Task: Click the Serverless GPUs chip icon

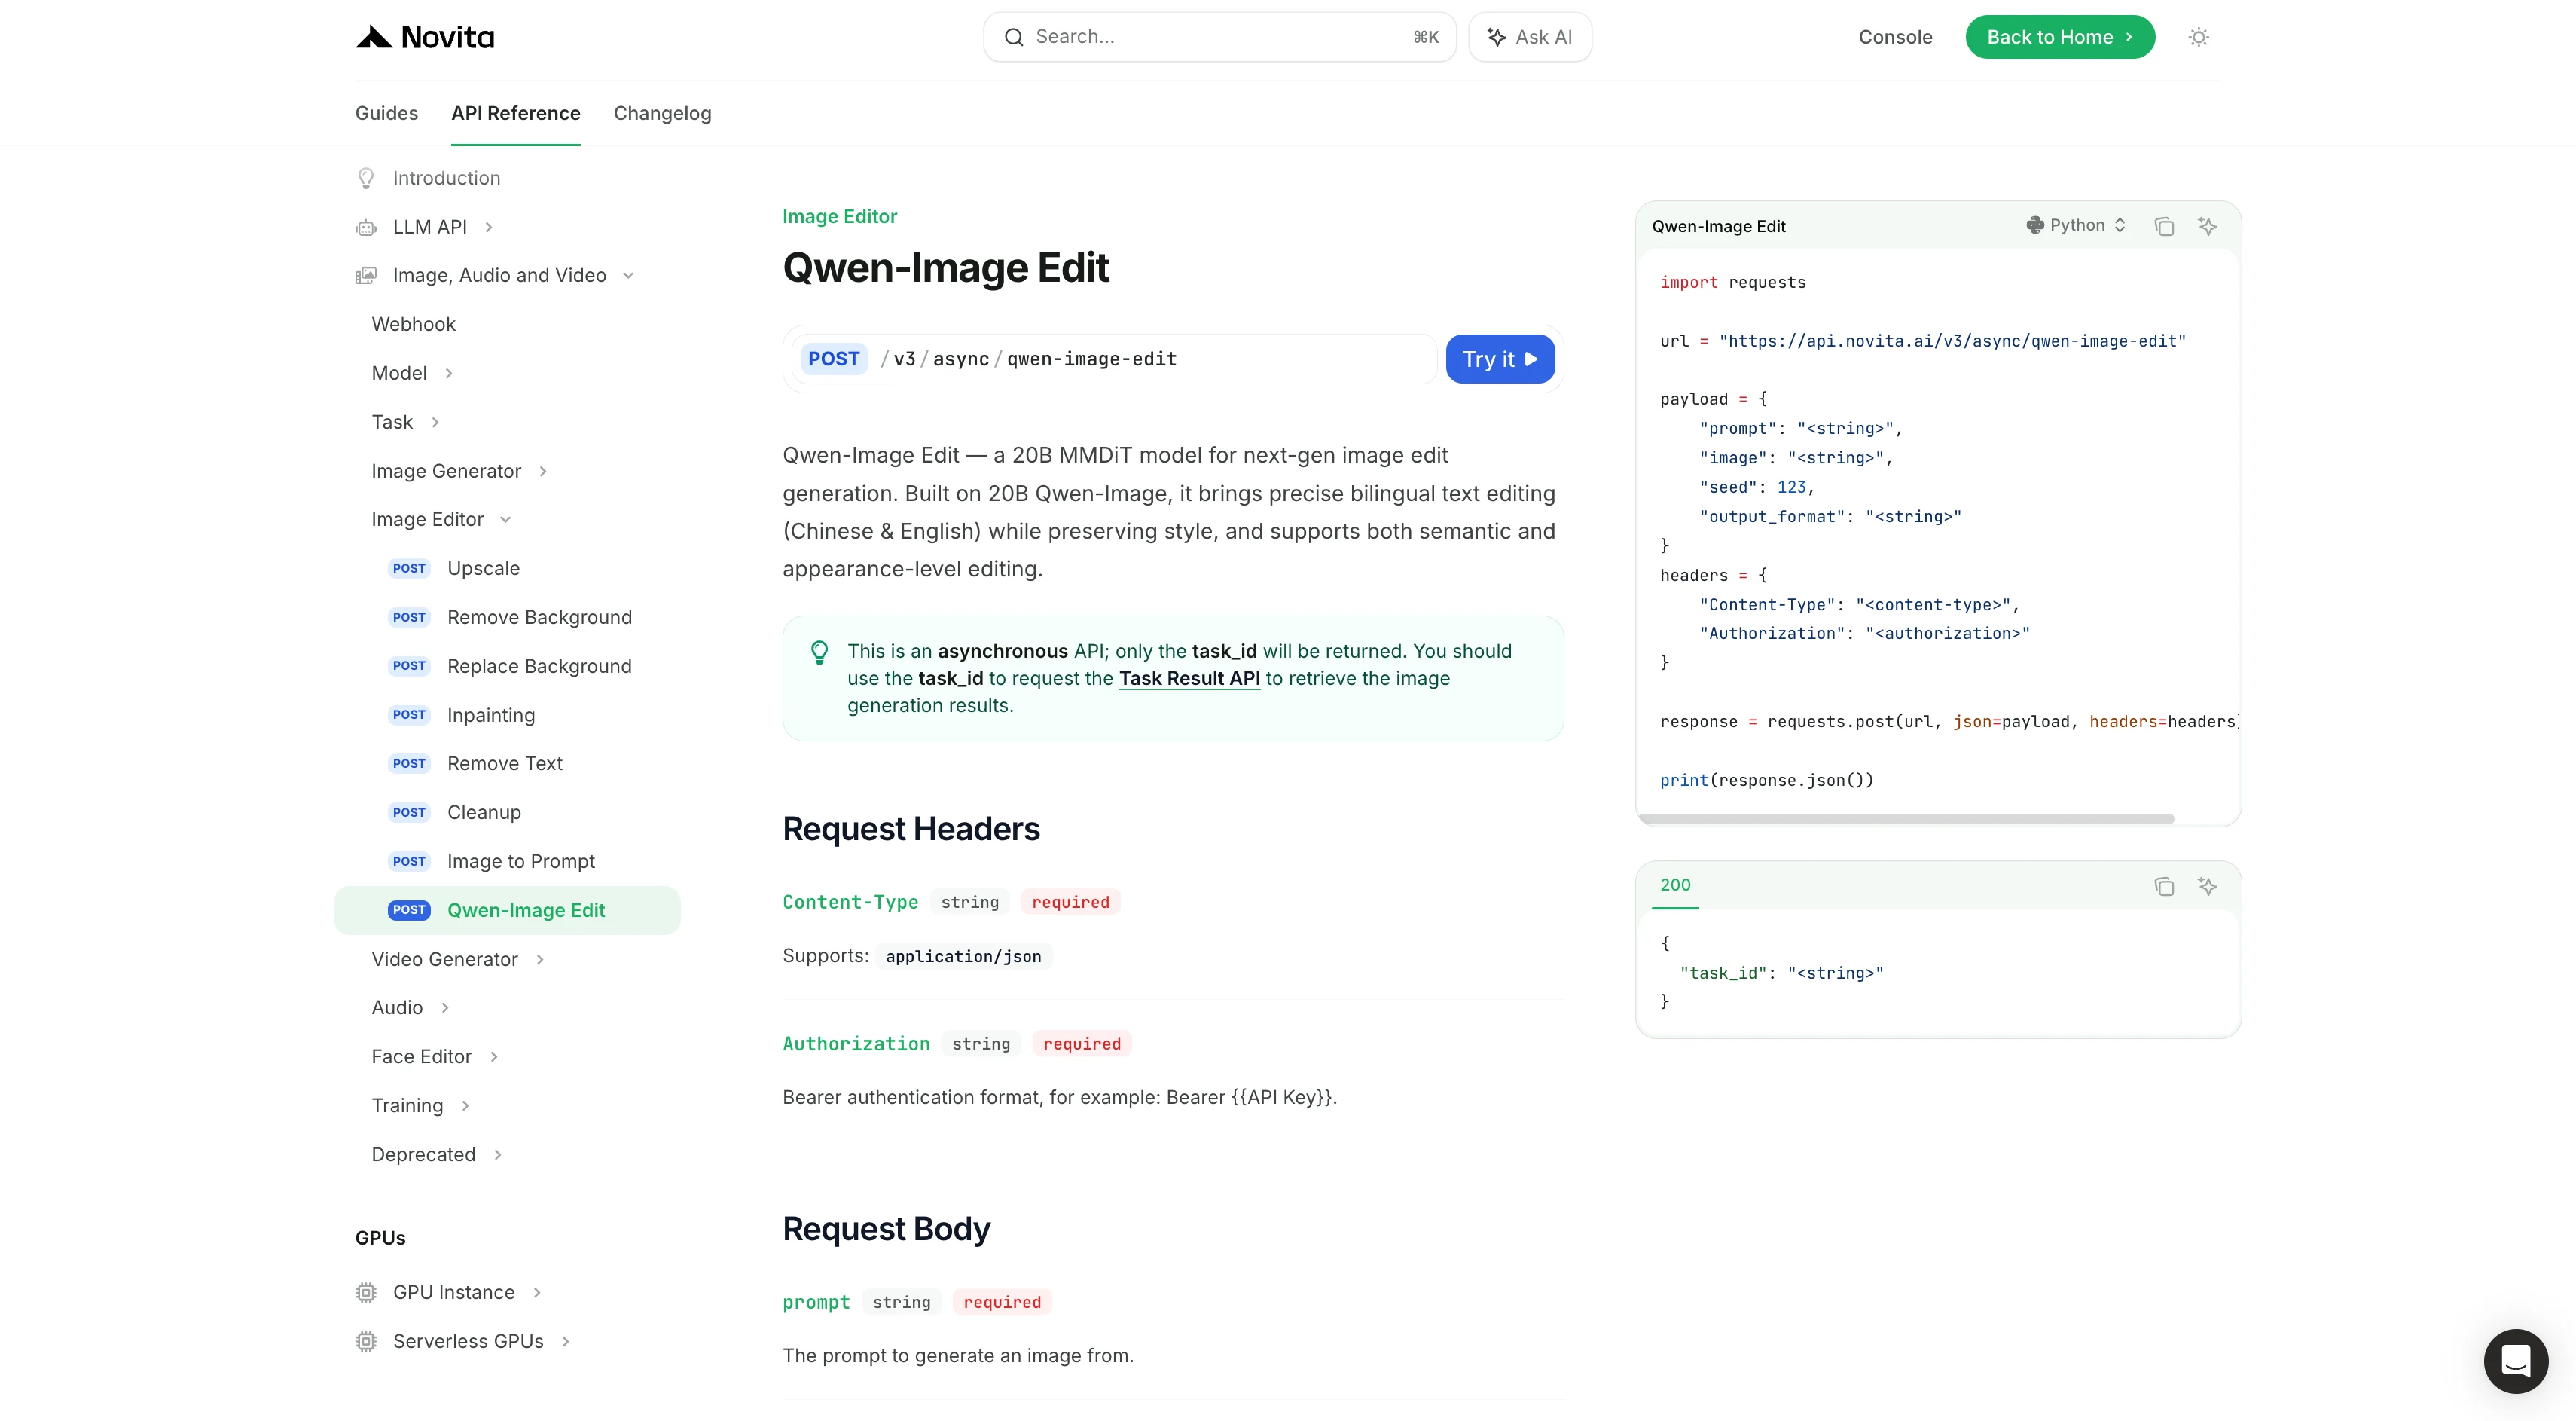Action: point(366,1341)
